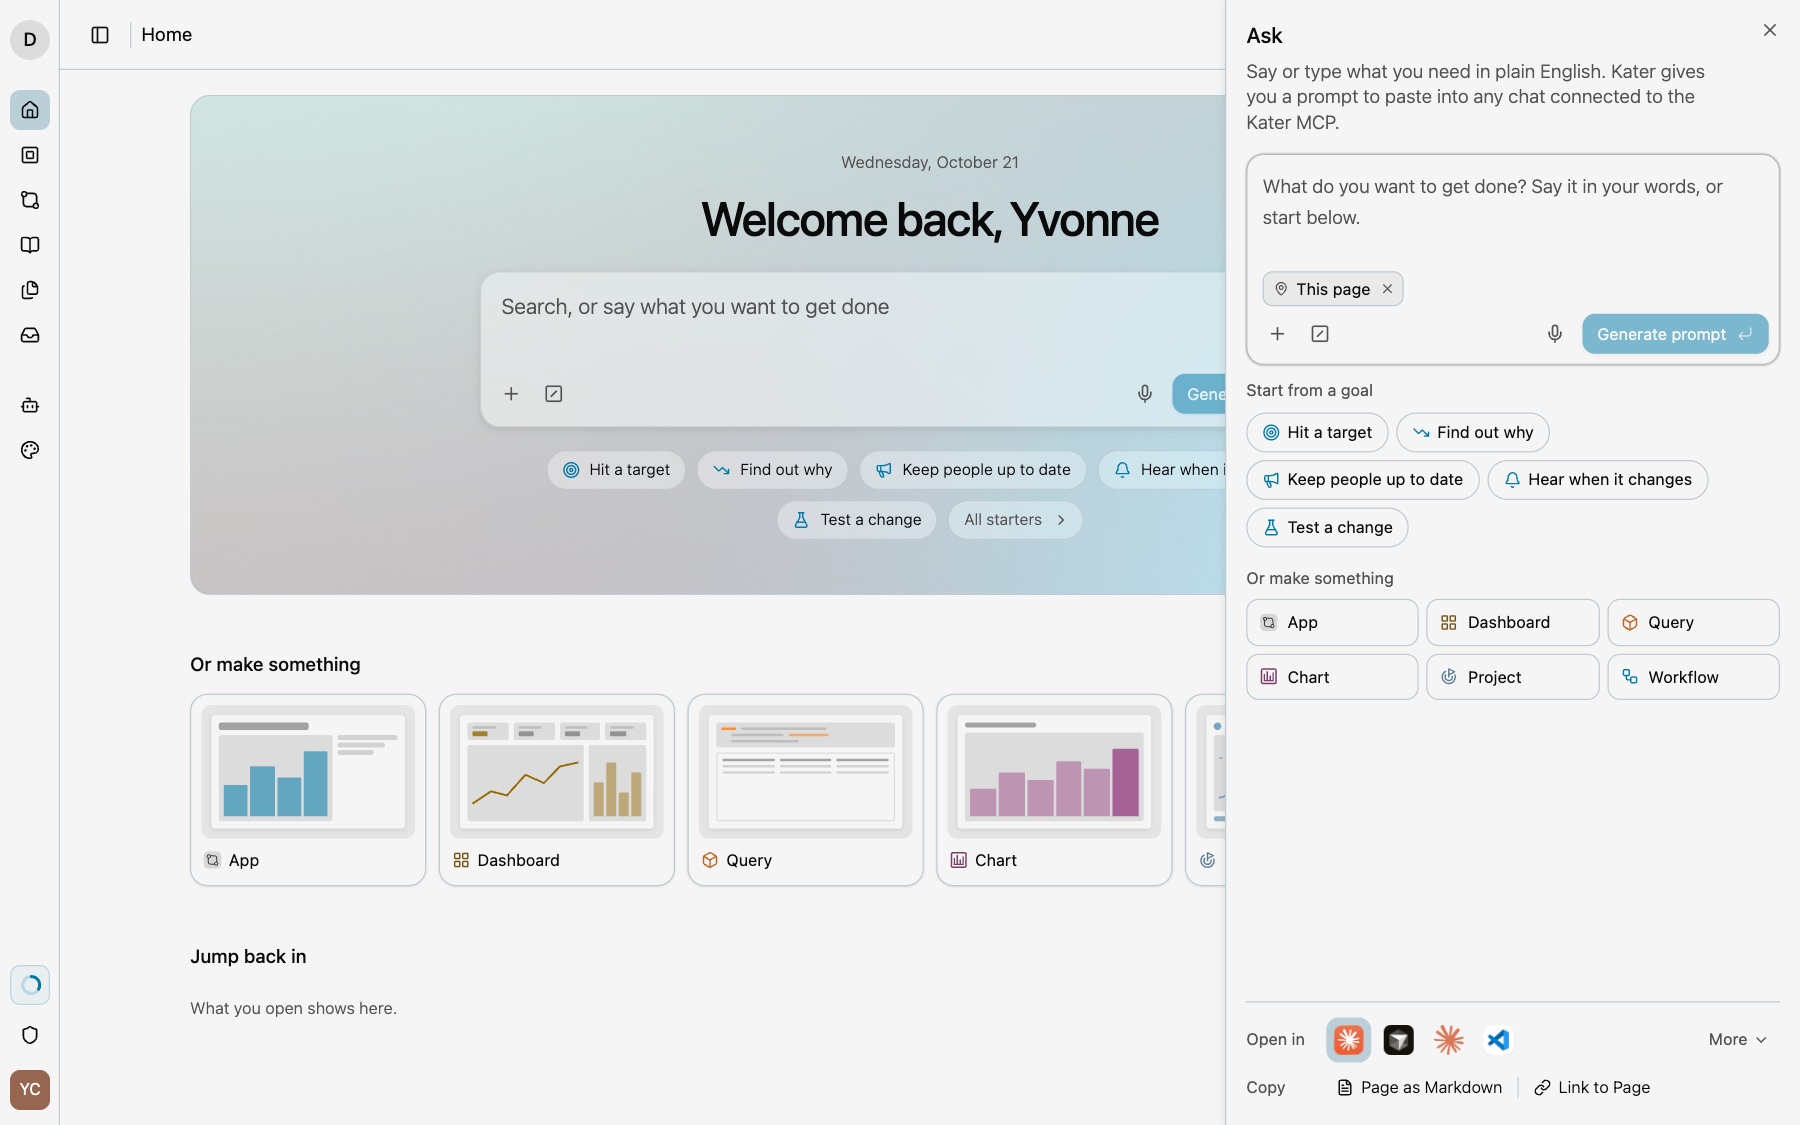Choose Find out why in the Ask panel

pyautogui.click(x=1472, y=433)
